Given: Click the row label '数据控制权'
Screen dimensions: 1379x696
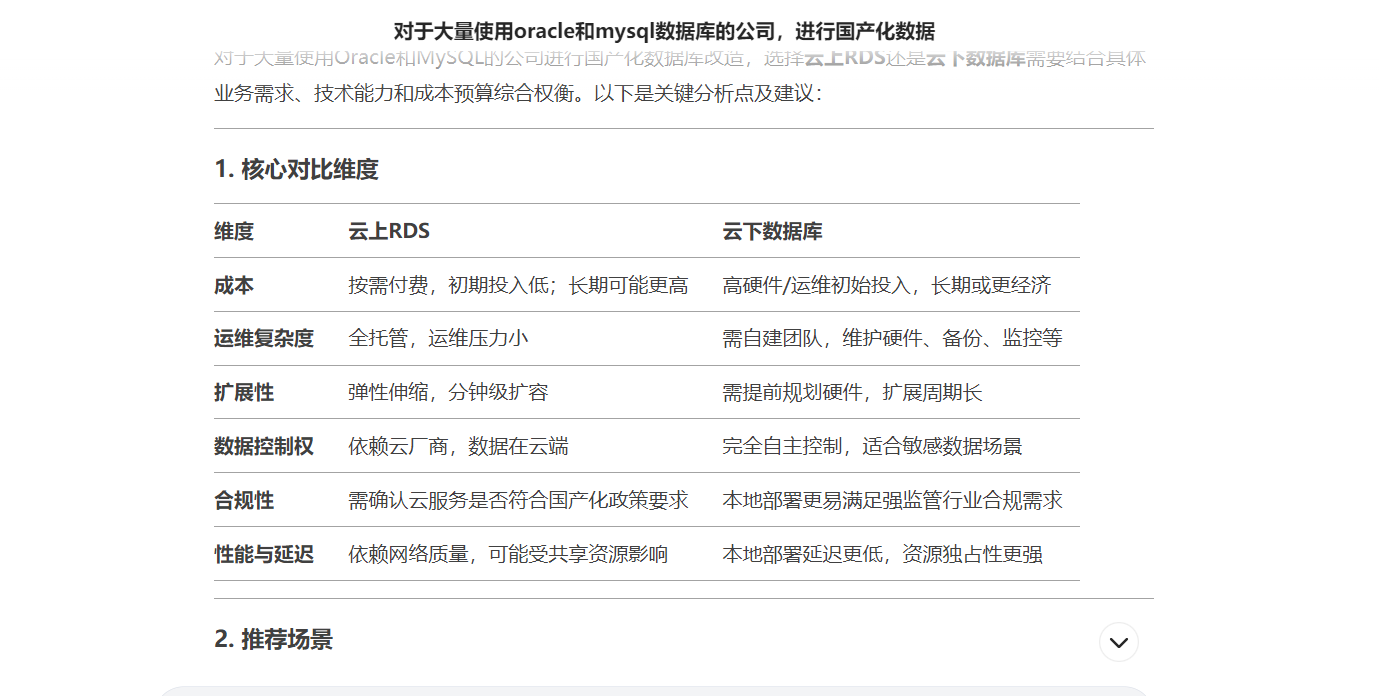Looking at the screenshot, I should click(x=264, y=446).
